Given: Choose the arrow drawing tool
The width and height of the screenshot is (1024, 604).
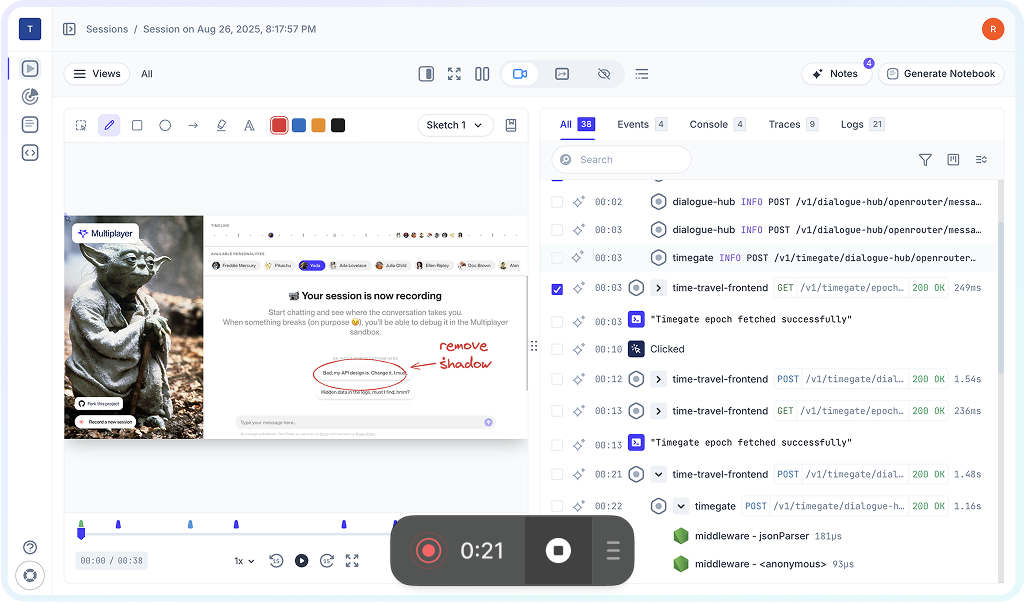Looking at the screenshot, I should tap(193, 125).
